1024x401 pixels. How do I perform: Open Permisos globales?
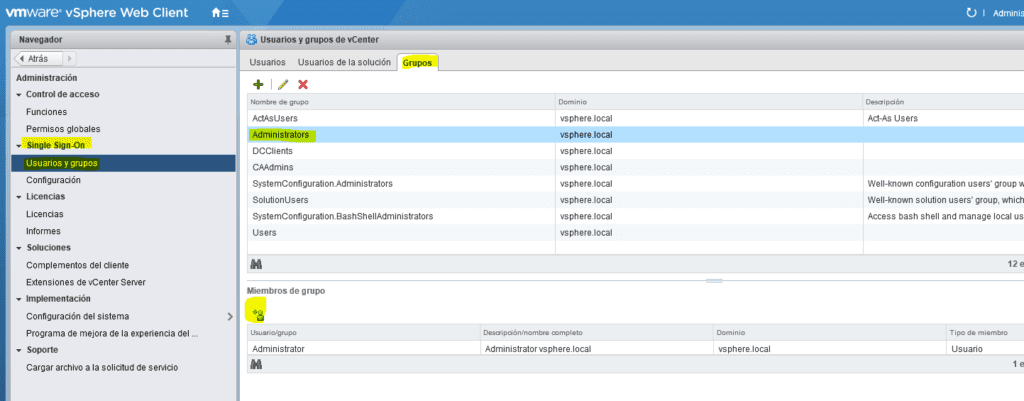pos(63,129)
